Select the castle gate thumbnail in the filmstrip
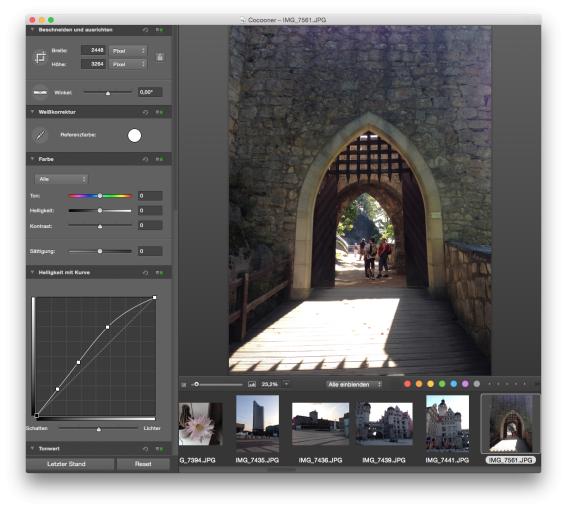This screenshot has width=567, height=510. (x=511, y=423)
